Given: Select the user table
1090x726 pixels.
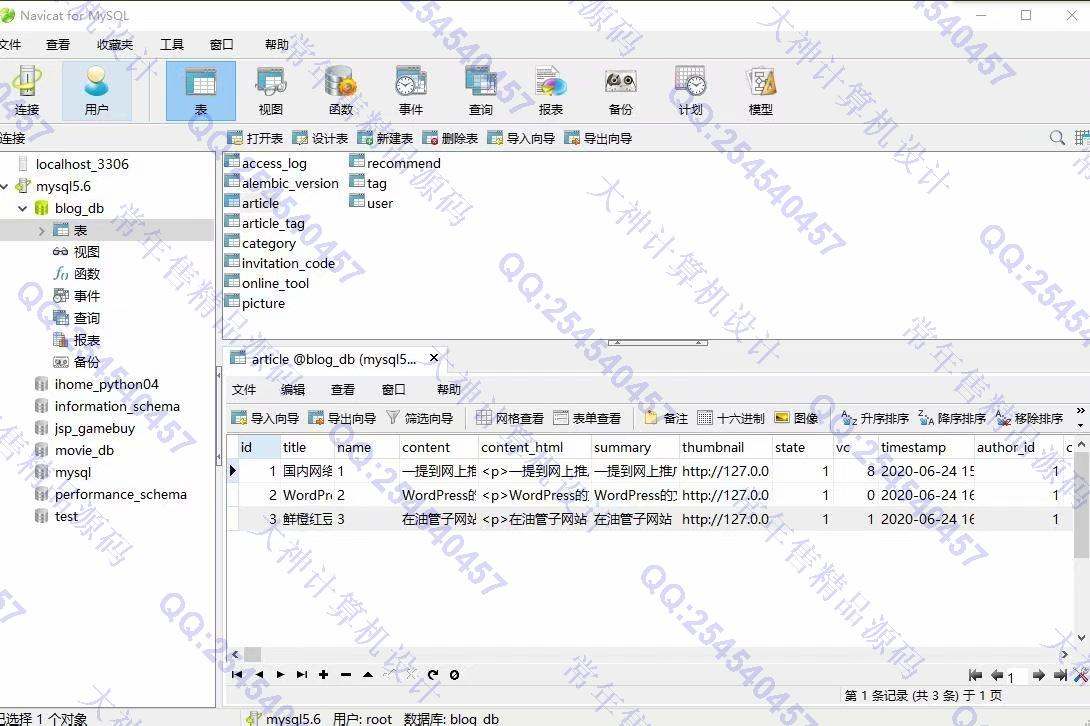Looking at the screenshot, I should (x=371, y=204).
